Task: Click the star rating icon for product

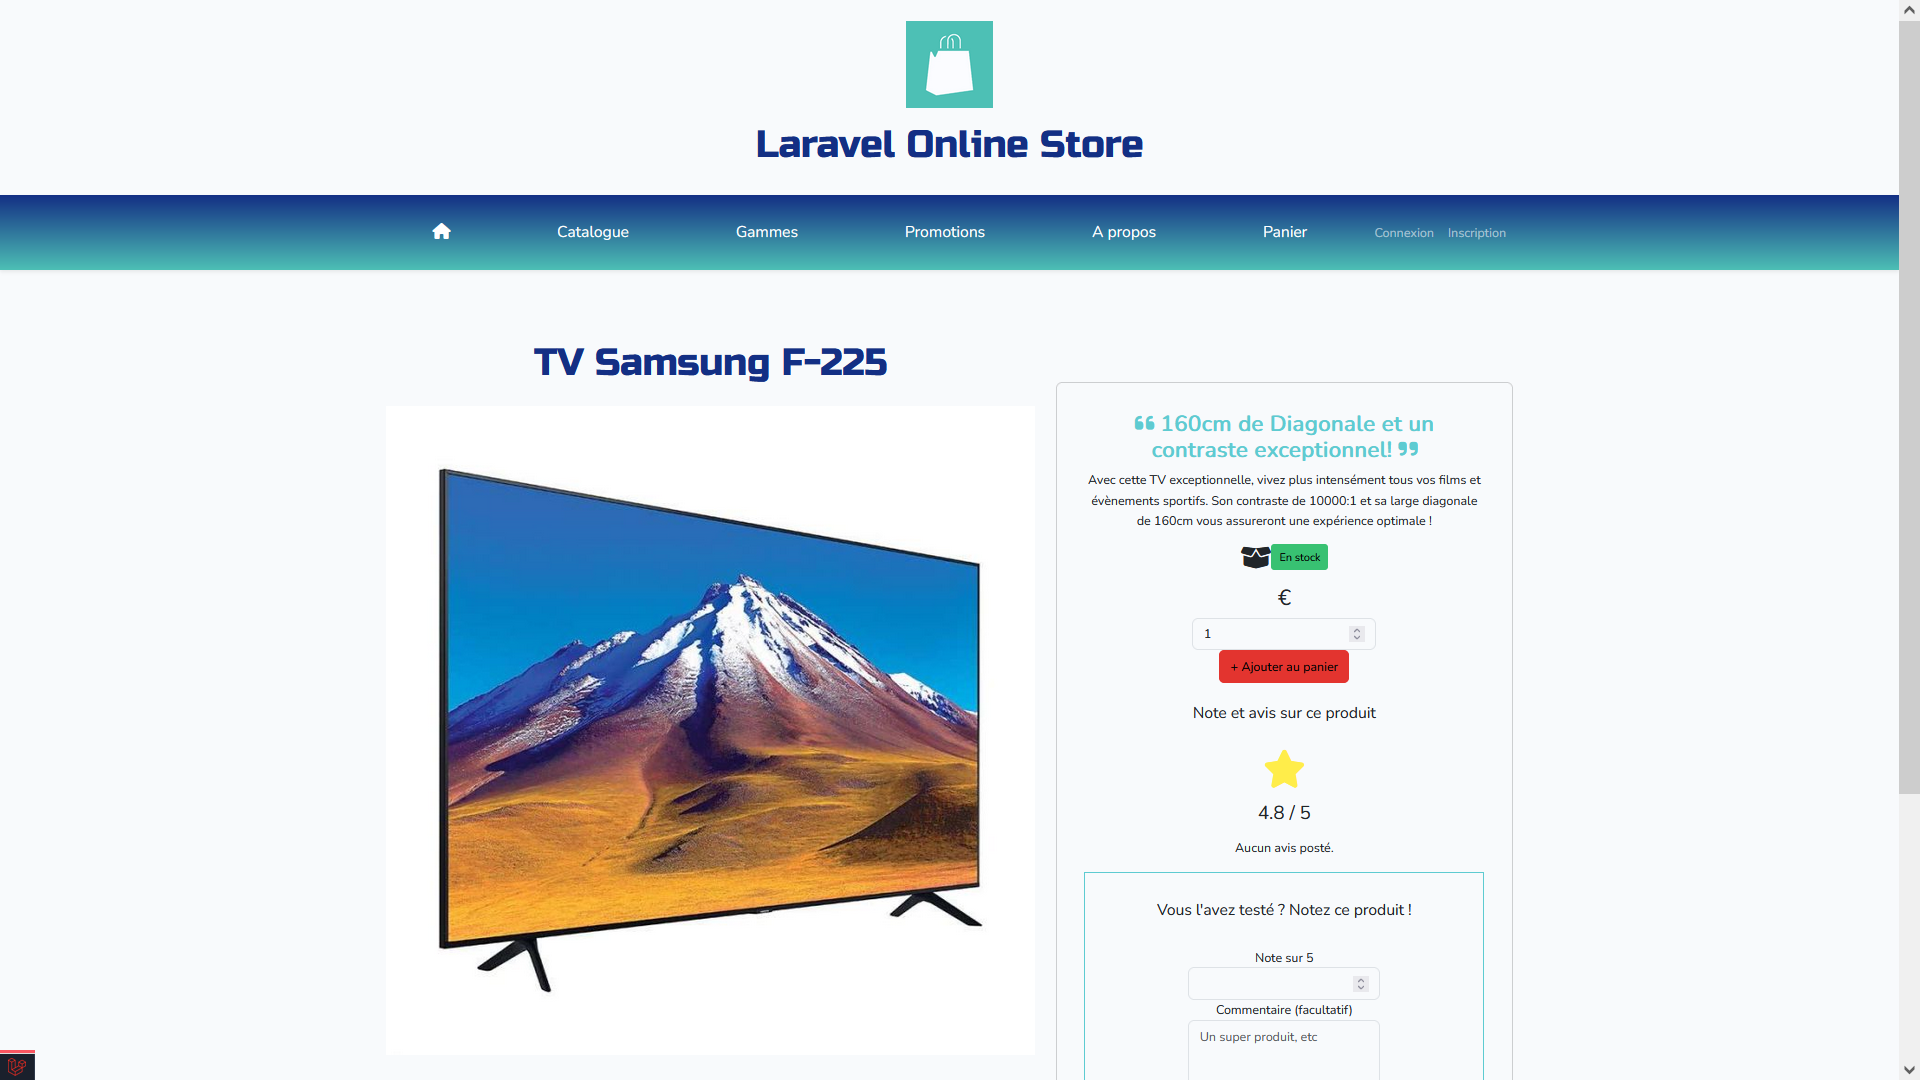Action: coord(1284,770)
